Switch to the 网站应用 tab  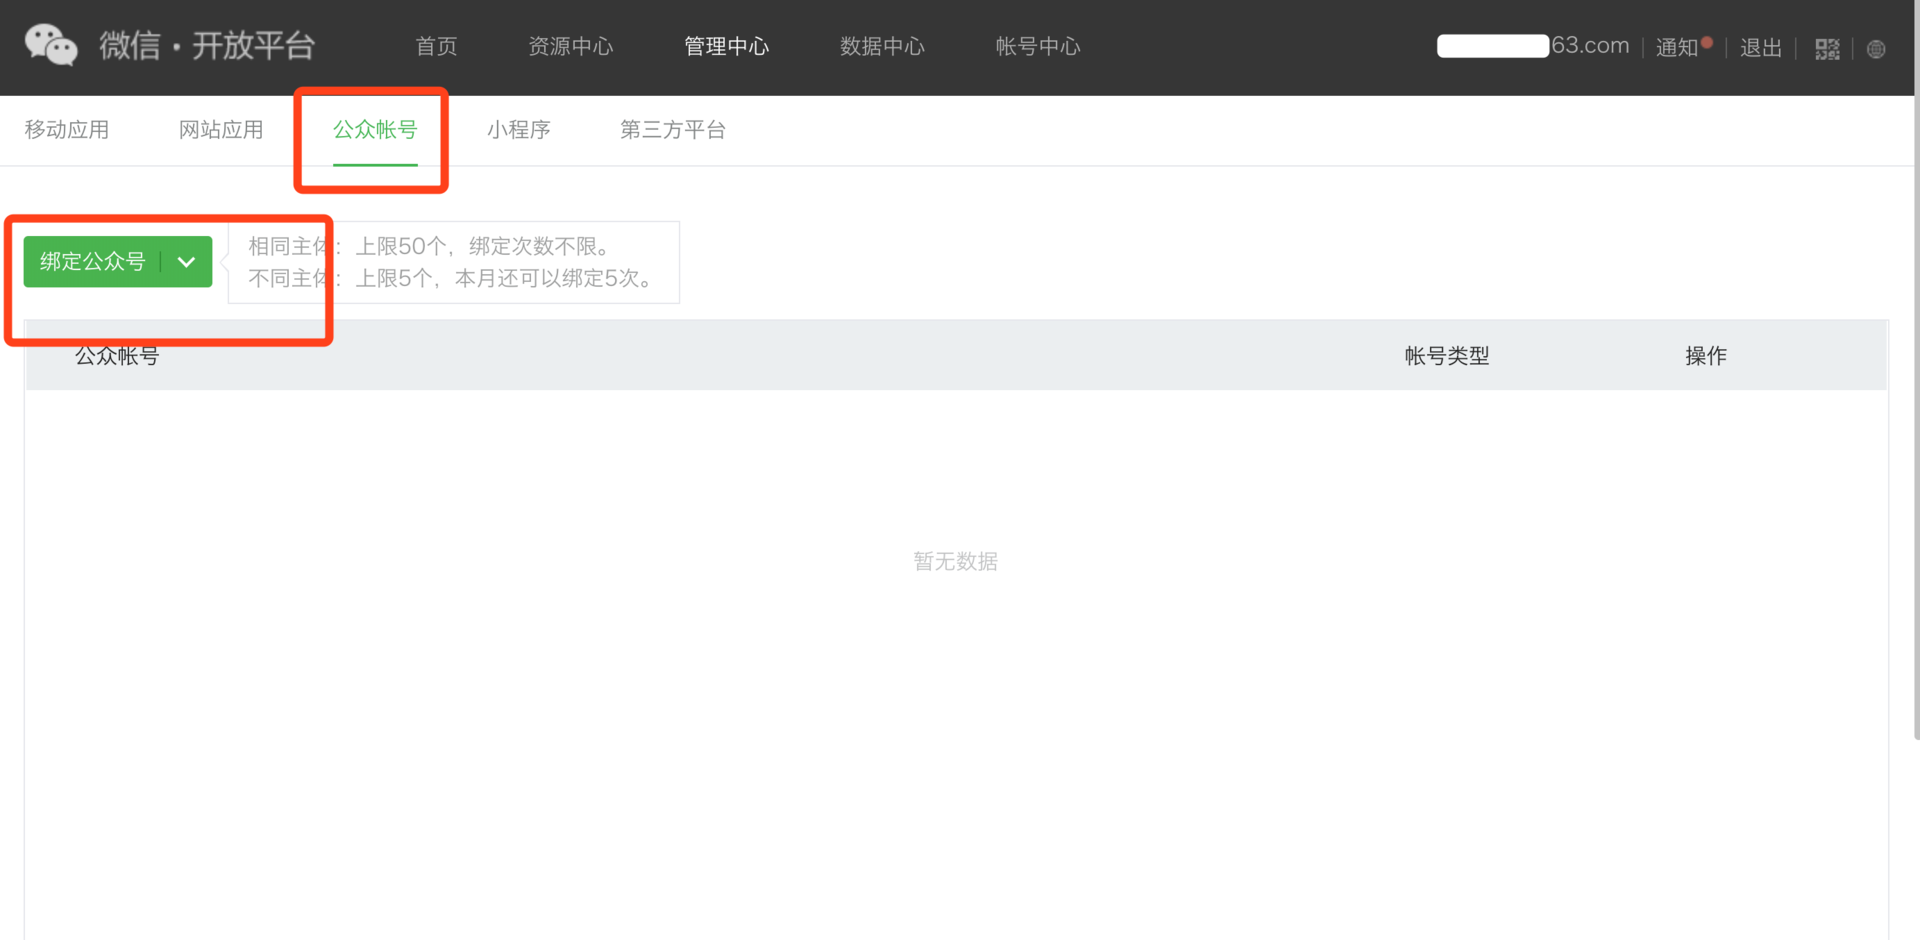click(x=221, y=130)
